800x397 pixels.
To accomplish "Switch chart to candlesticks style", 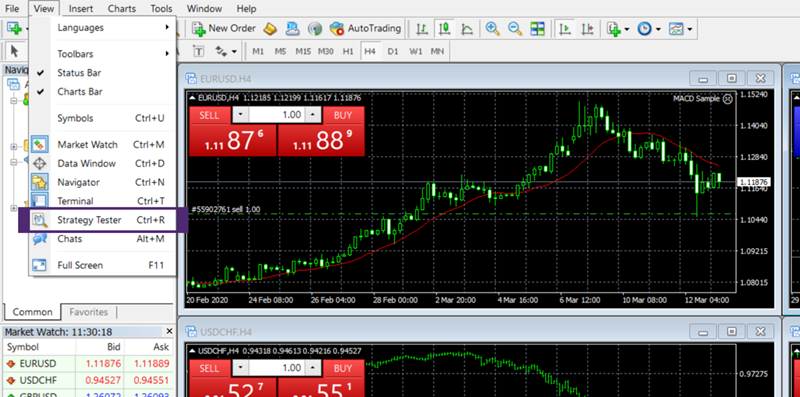I will click(x=443, y=29).
